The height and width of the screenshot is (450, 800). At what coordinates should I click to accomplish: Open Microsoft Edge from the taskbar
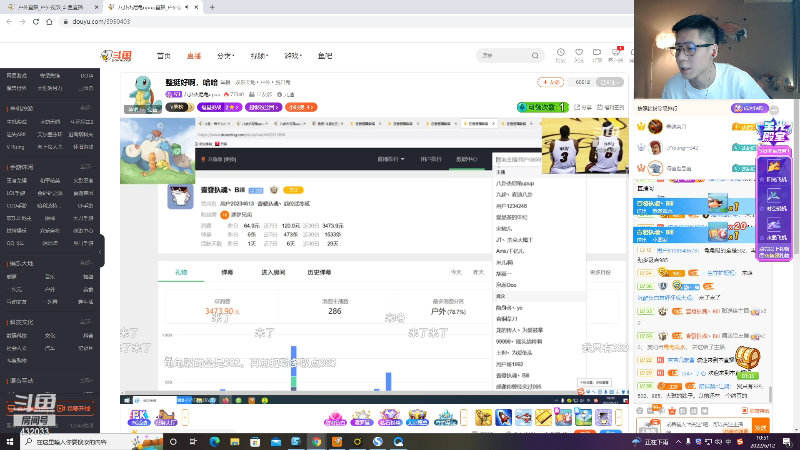click(x=214, y=442)
